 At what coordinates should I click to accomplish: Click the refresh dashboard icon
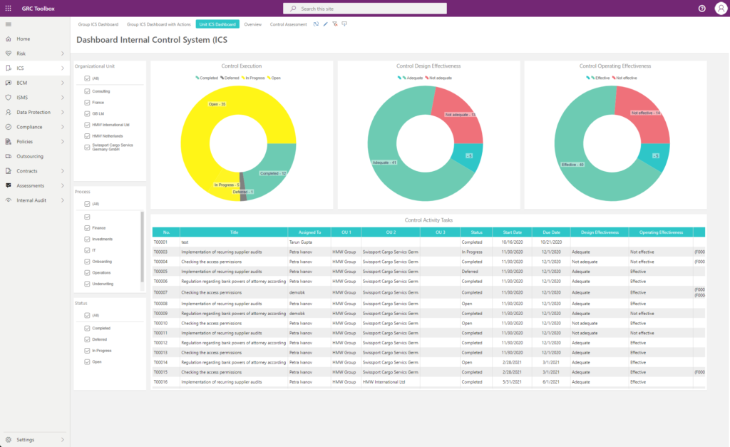point(316,24)
